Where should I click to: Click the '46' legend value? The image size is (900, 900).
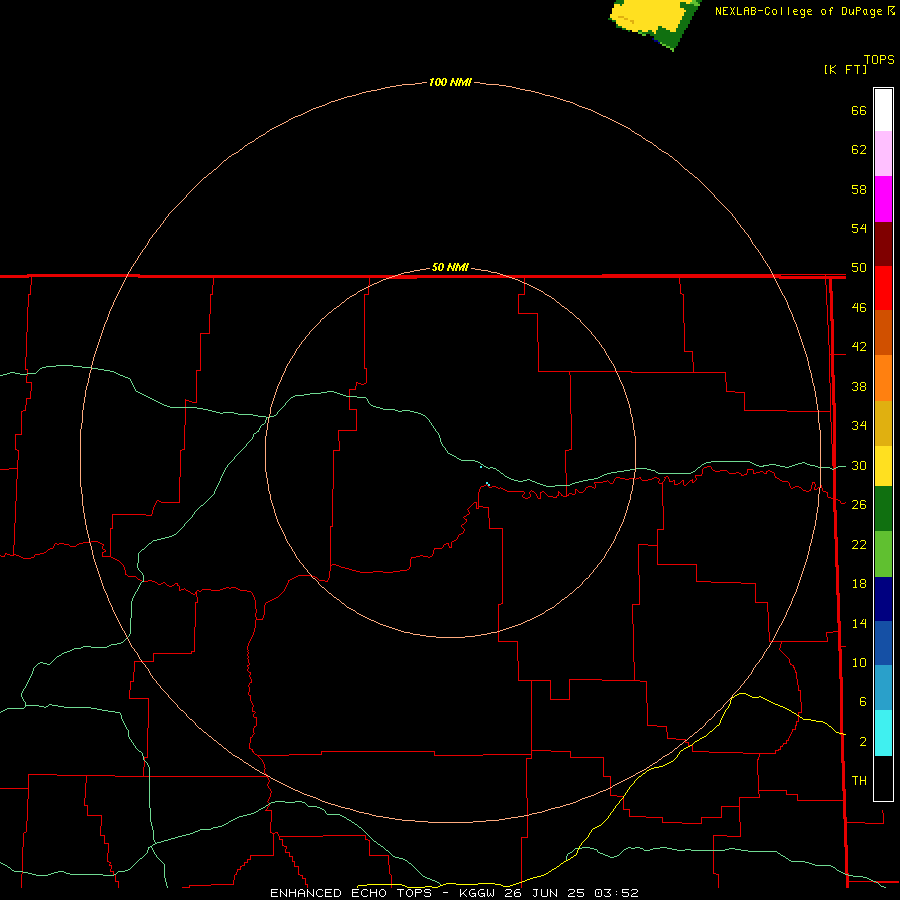(859, 307)
